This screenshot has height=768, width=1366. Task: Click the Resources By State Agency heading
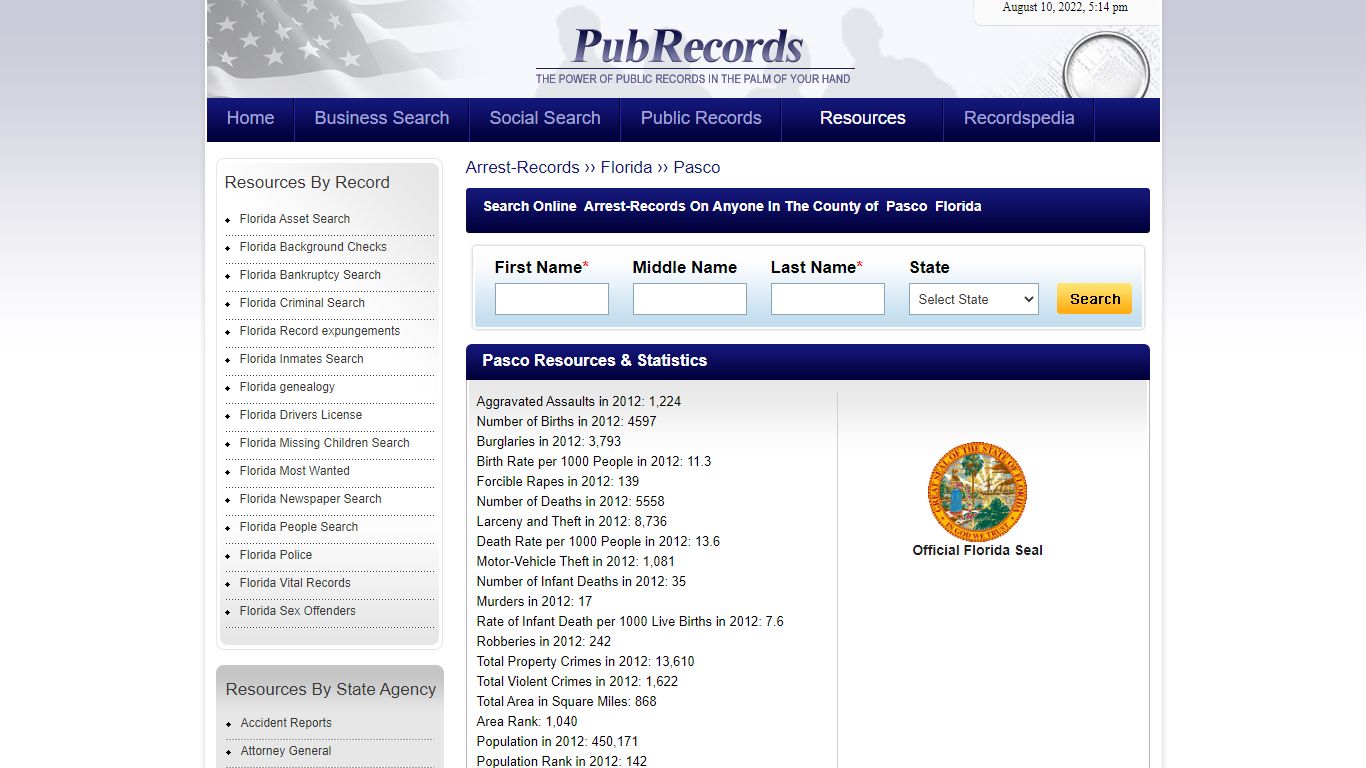click(331, 689)
